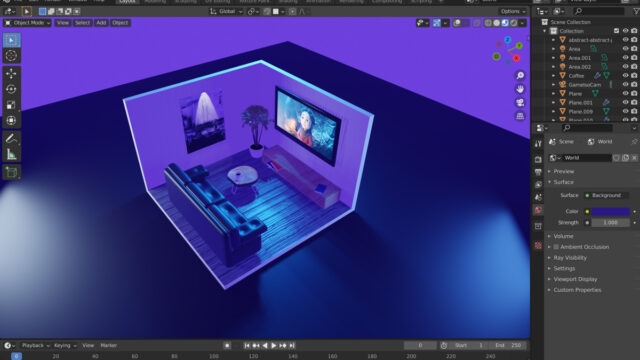Click the Zoom viewport magnifier icon
The height and width of the screenshot is (360, 640).
pyautogui.click(x=520, y=76)
